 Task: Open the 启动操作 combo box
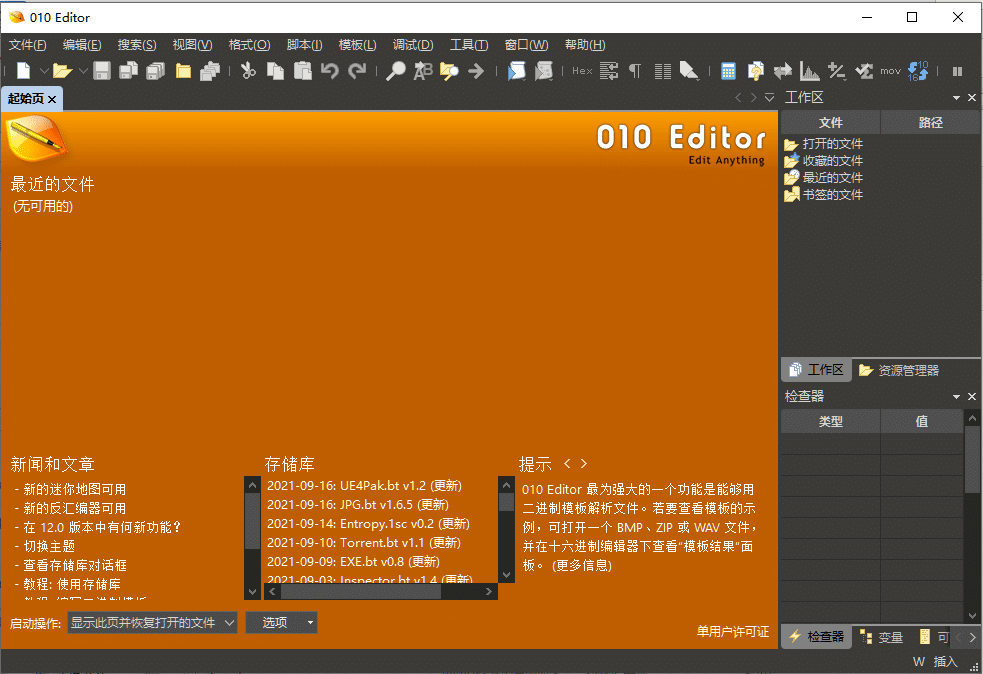tap(152, 623)
